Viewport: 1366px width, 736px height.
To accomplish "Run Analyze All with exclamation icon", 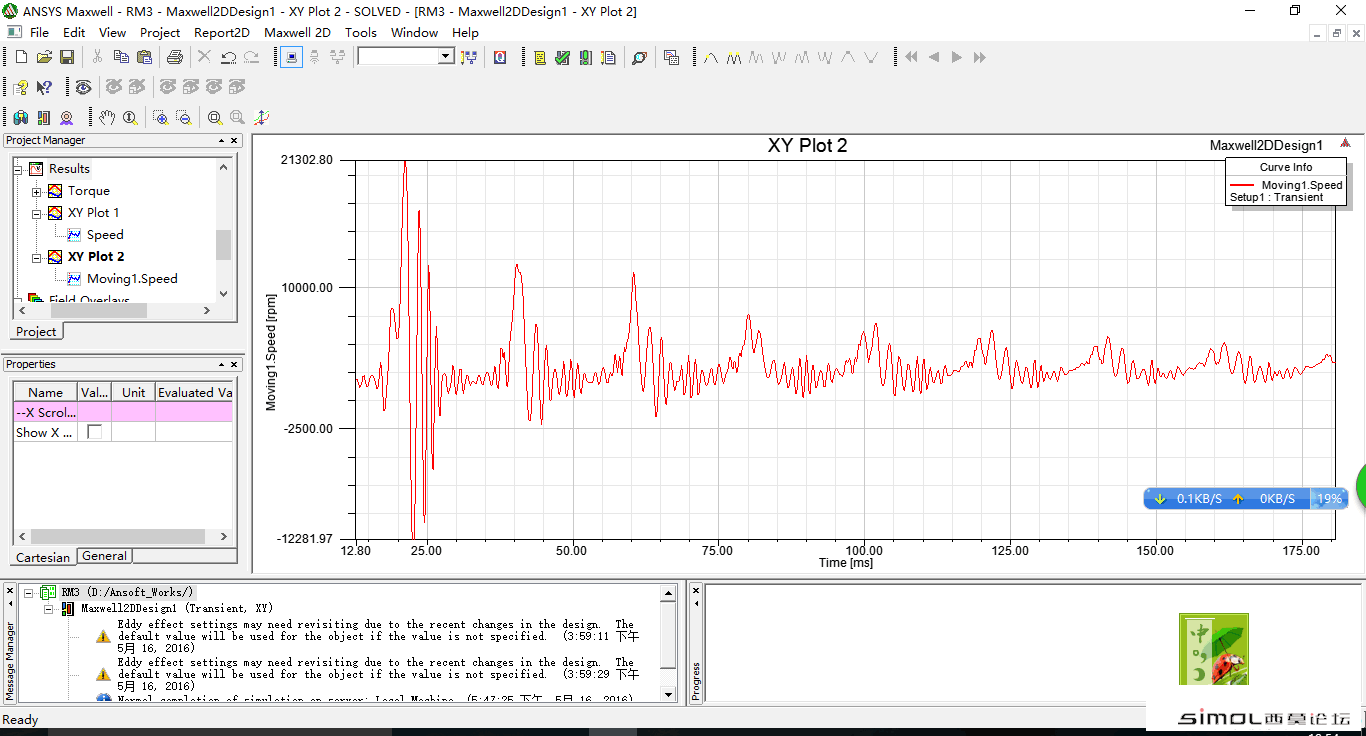I will click(585, 57).
